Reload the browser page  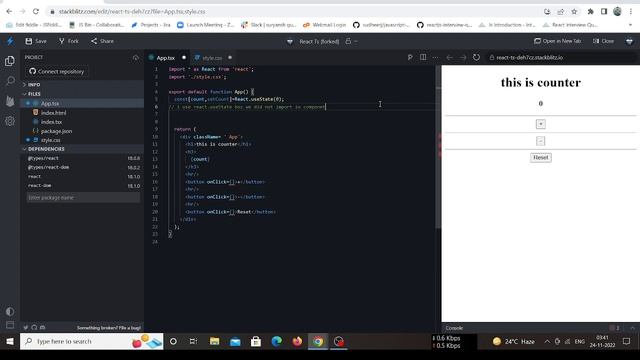tap(36, 11)
